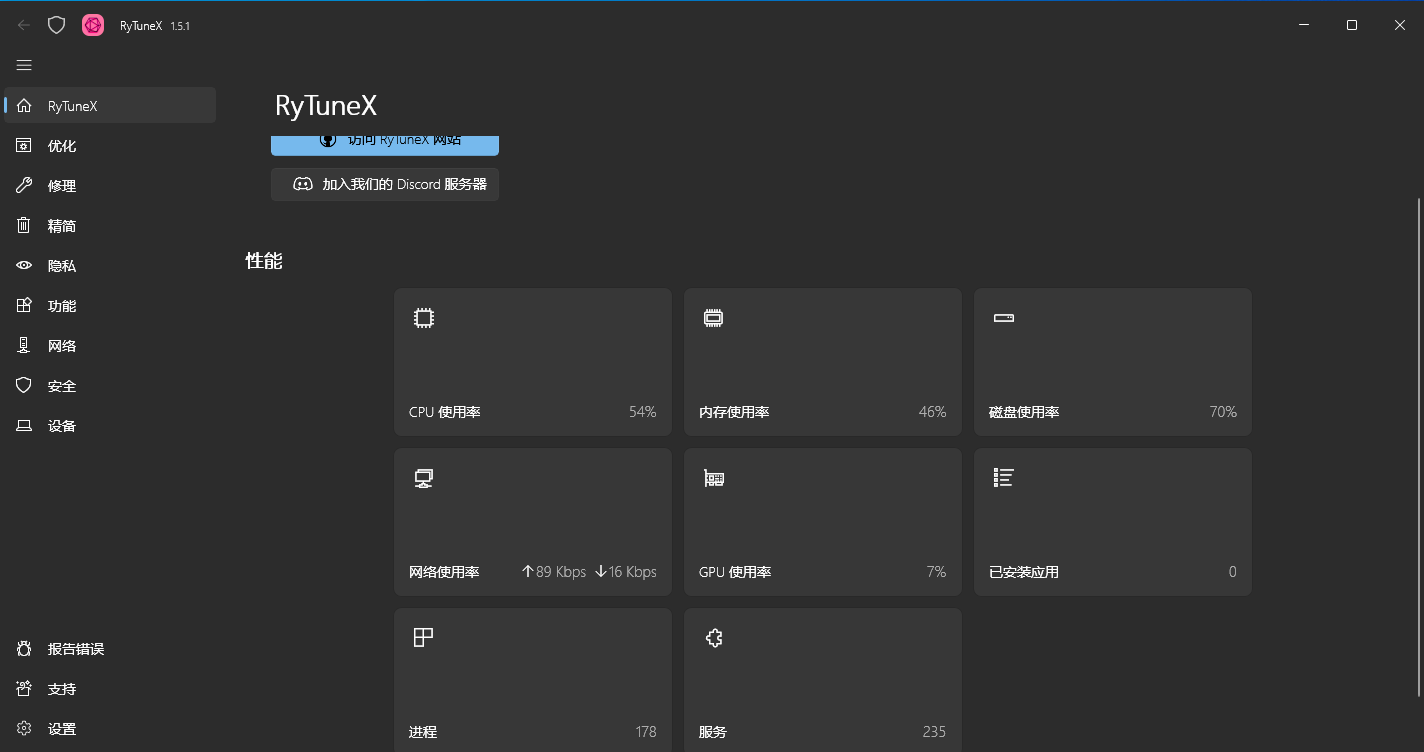1424x752 pixels.
Task: Open the 服务 card
Action: (823, 680)
